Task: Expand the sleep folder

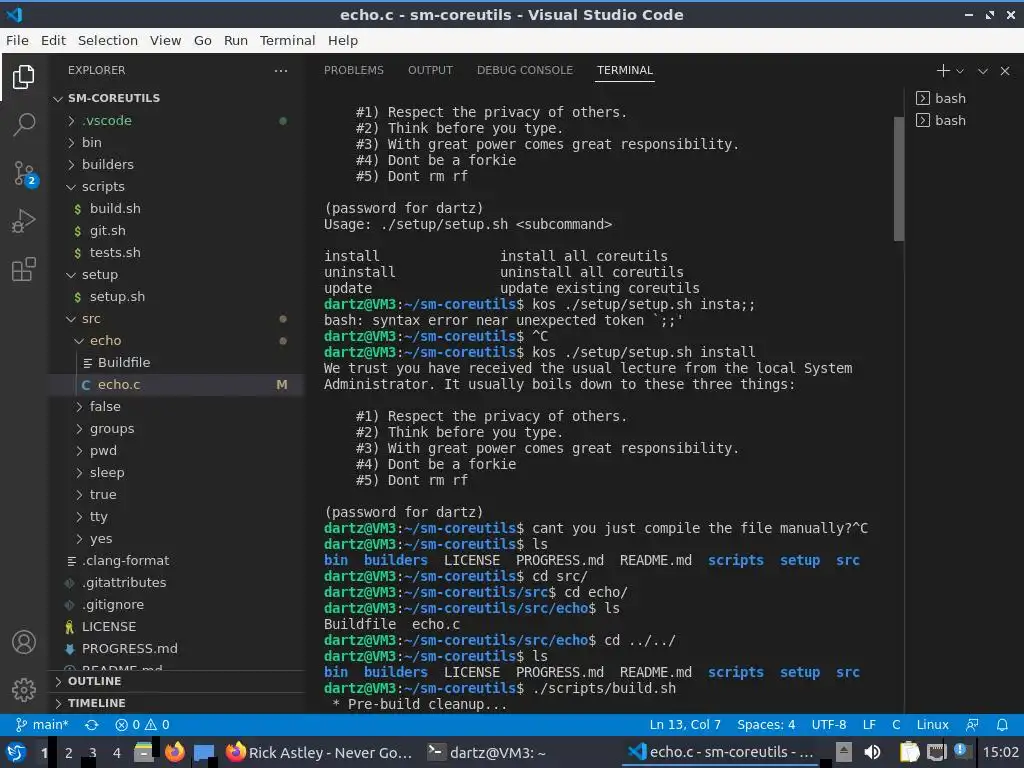Action: (x=176, y=473)
